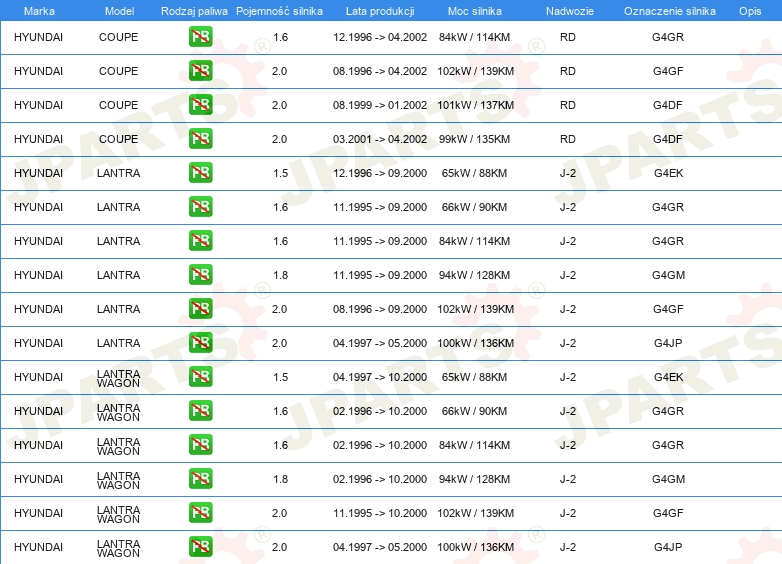Click the J-2 body cell in the LANTRA WAGON 1.8 row

(568, 479)
